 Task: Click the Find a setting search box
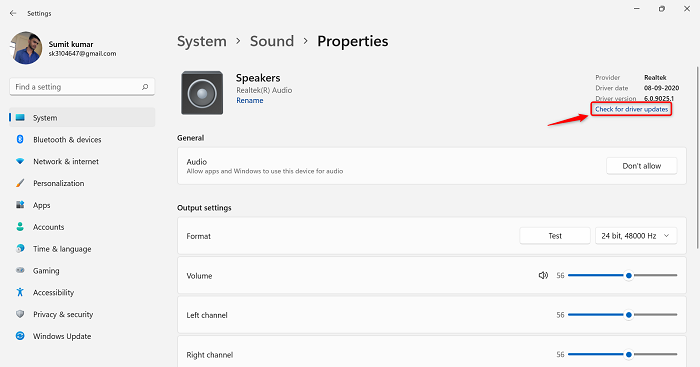click(x=82, y=87)
